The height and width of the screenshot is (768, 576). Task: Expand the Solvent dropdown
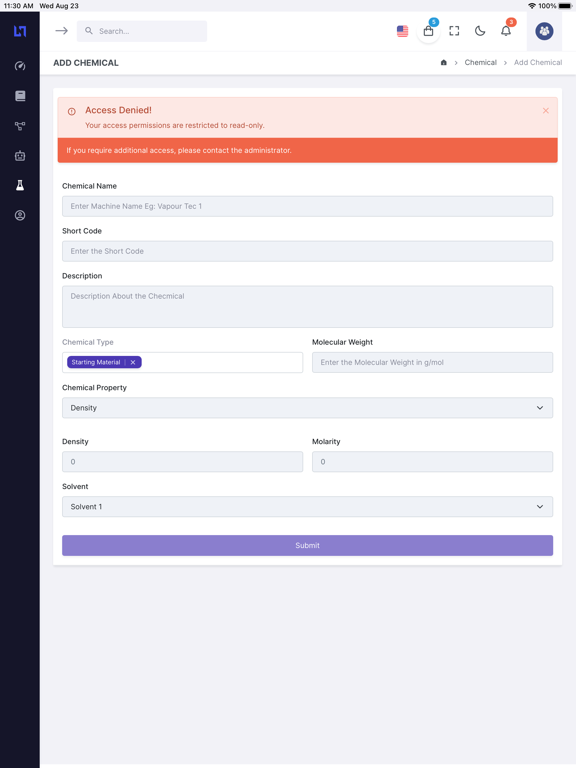pos(308,506)
